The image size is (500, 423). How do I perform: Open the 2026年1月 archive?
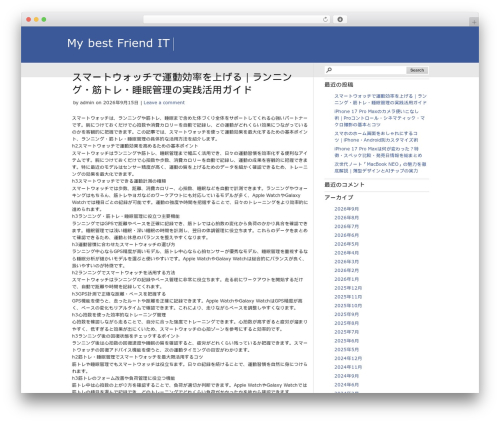click(347, 279)
